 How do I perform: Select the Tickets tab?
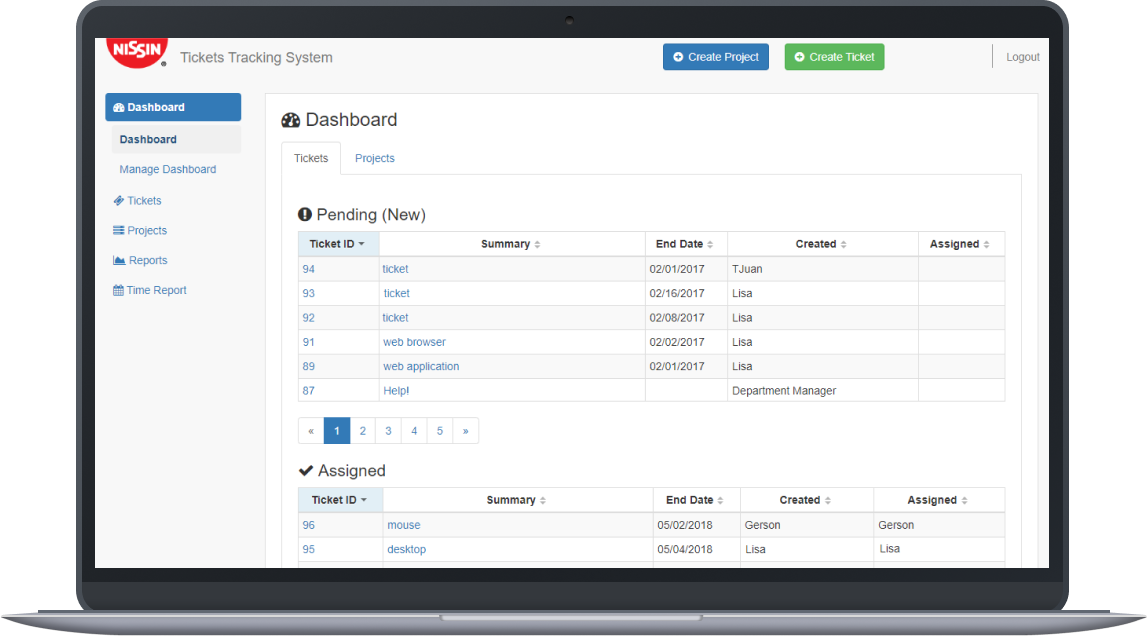tap(311, 158)
